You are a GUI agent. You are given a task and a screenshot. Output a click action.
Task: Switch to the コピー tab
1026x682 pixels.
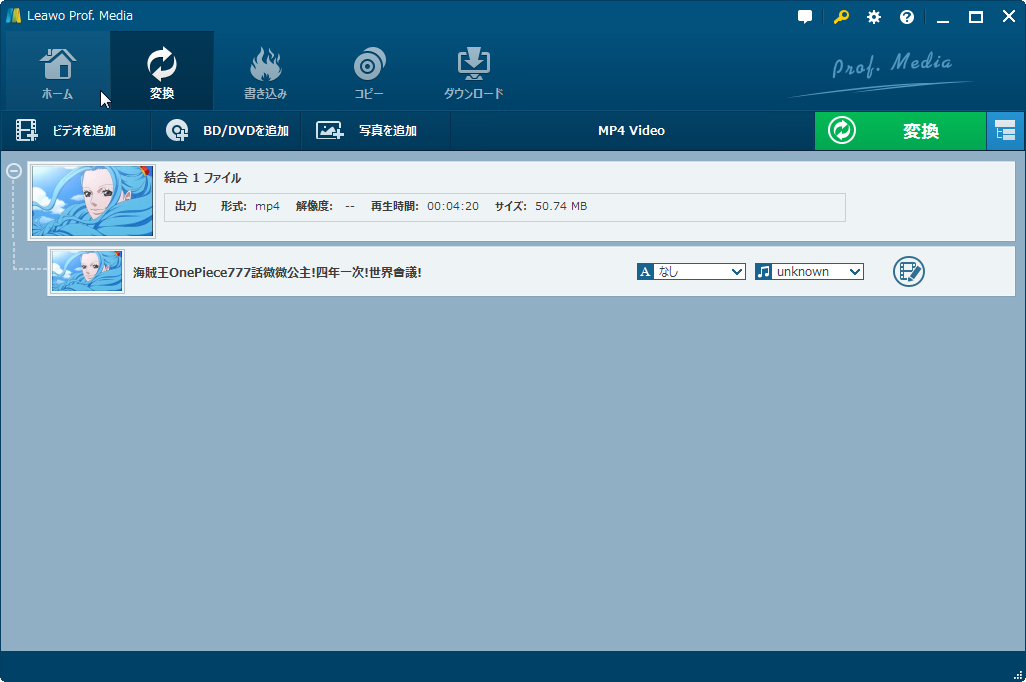click(369, 72)
